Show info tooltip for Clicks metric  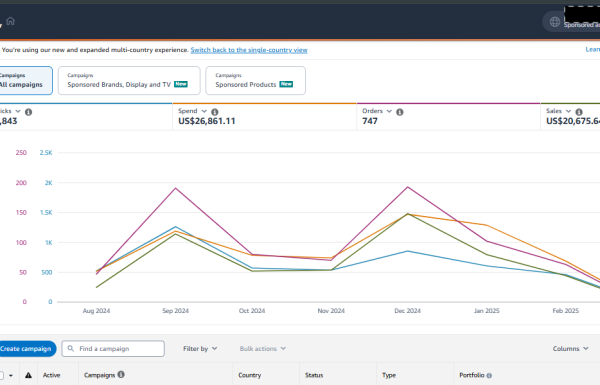point(28,112)
